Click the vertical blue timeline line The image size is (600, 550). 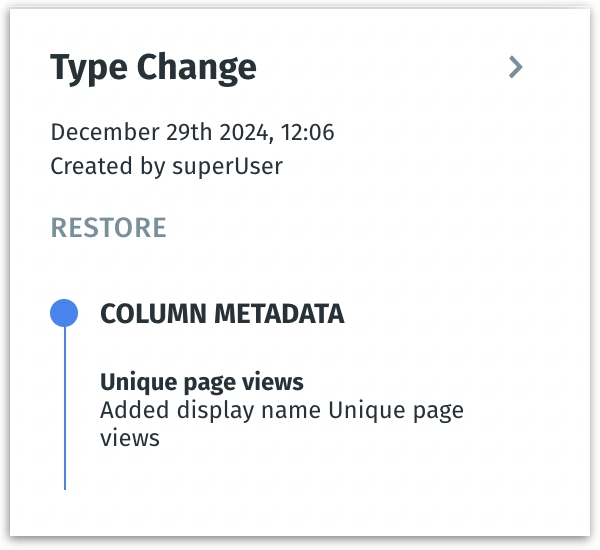click(x=65, y=410)
